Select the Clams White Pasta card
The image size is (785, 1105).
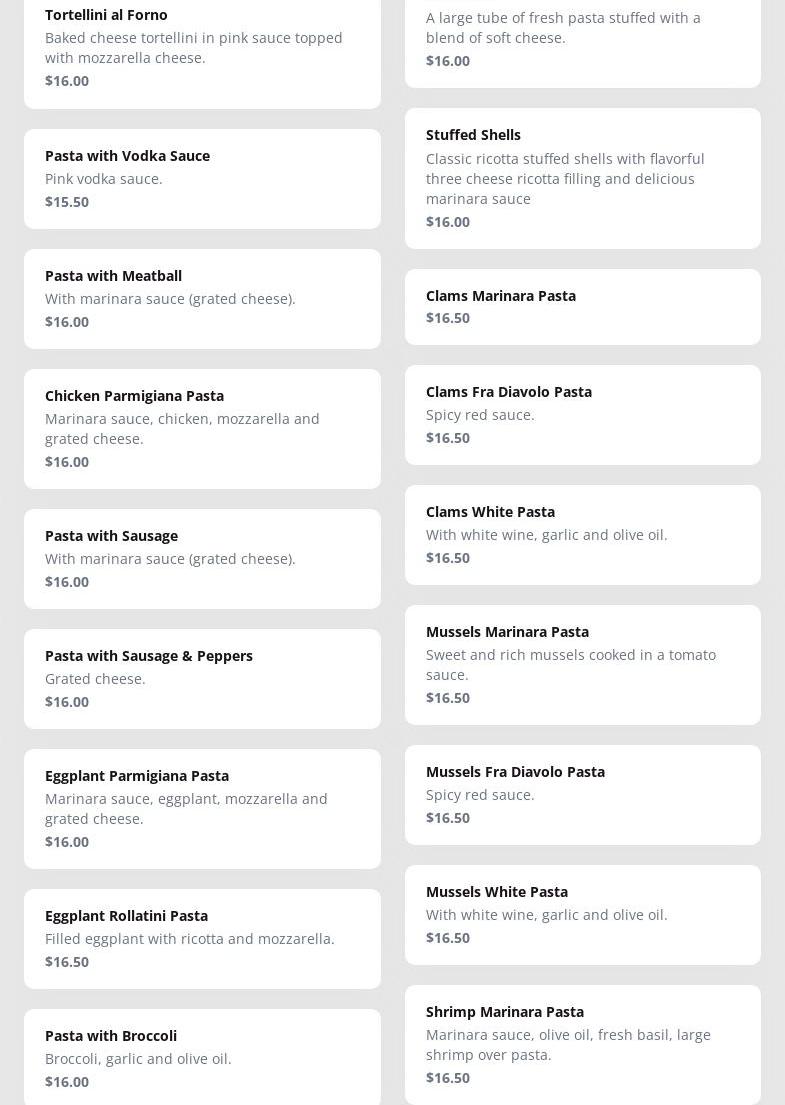tap(582, 534)
